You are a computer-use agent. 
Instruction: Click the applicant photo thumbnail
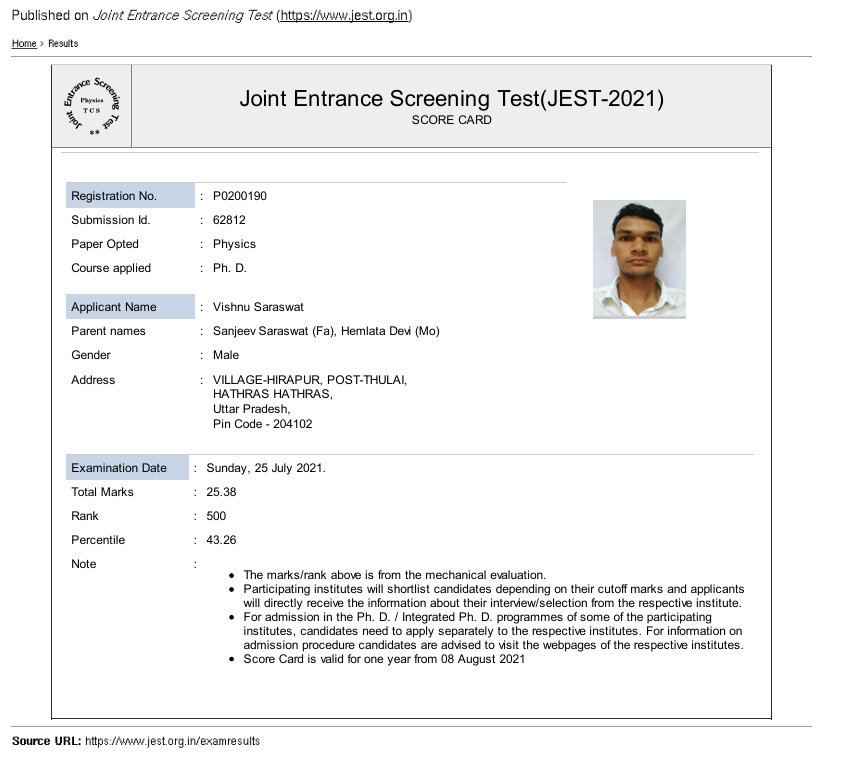pyautogui.click(x=639, y=259)
